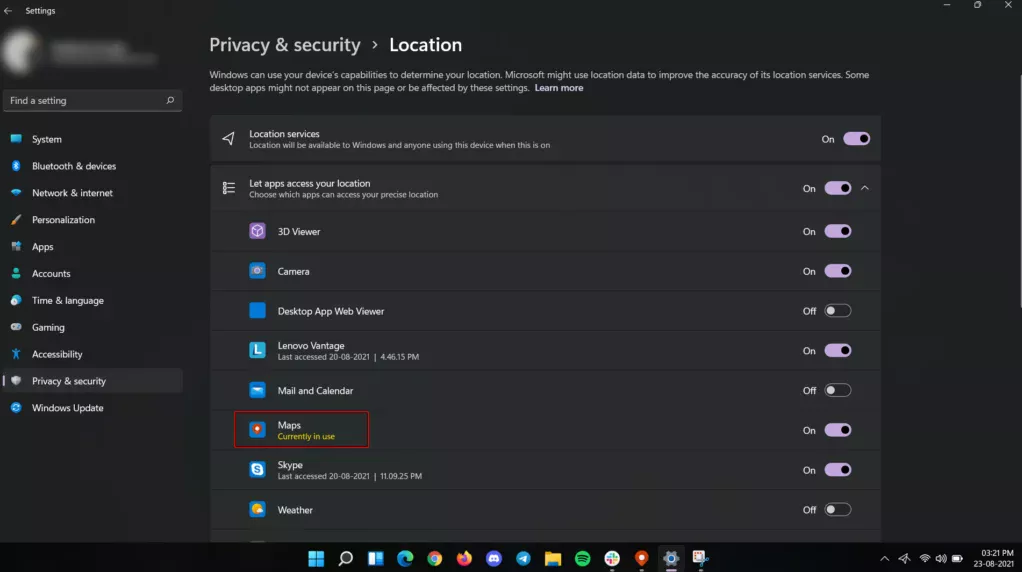Open Bluetooth & devices settings
The width and height of the screenshot is (1022, 572).
click(x=74, y=166)
